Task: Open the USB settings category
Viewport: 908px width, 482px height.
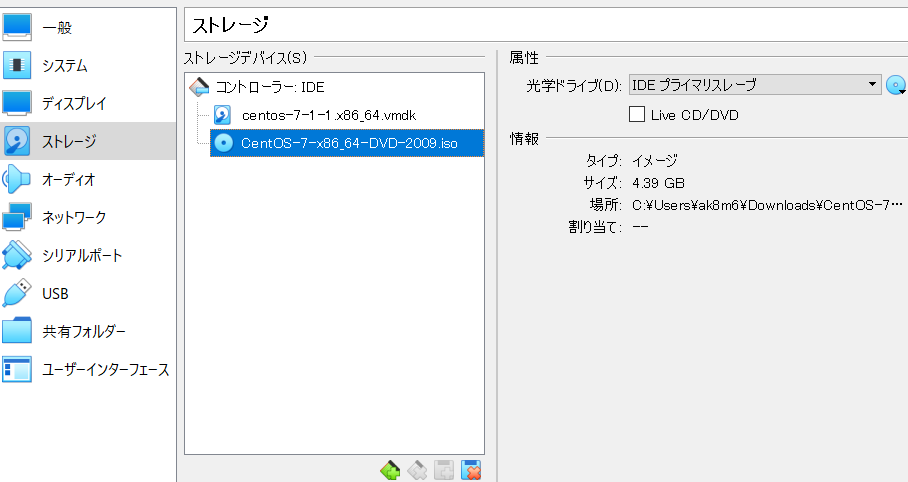Action: click(x=88, y=293)
